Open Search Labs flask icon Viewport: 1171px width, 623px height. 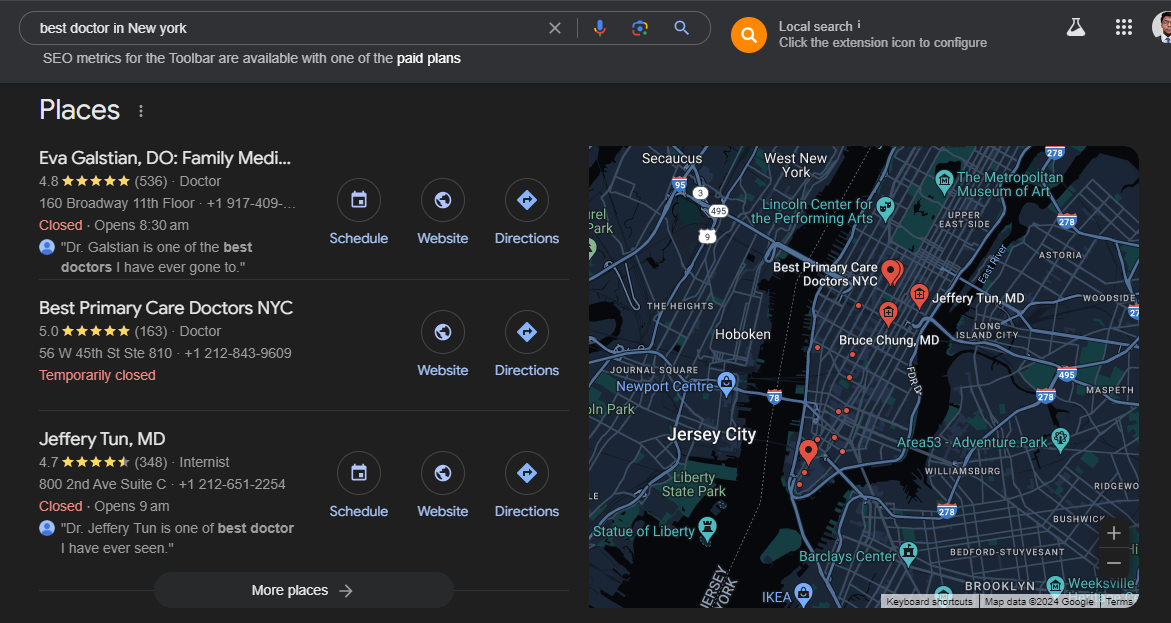click(1075, 27)
